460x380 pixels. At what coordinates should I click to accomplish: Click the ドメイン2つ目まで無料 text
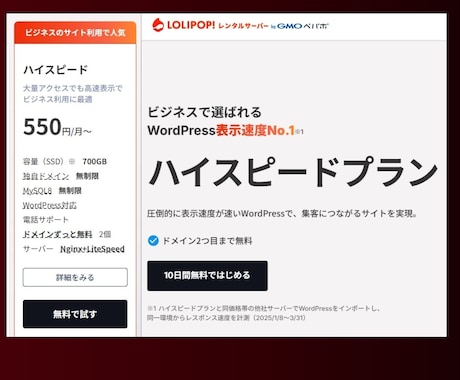[x=207, y=241]
